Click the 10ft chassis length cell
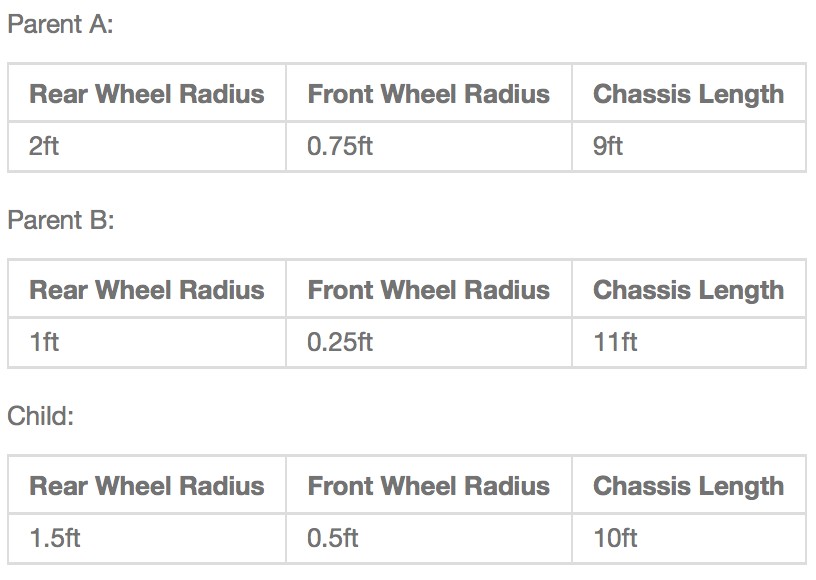 click(615, 538)
